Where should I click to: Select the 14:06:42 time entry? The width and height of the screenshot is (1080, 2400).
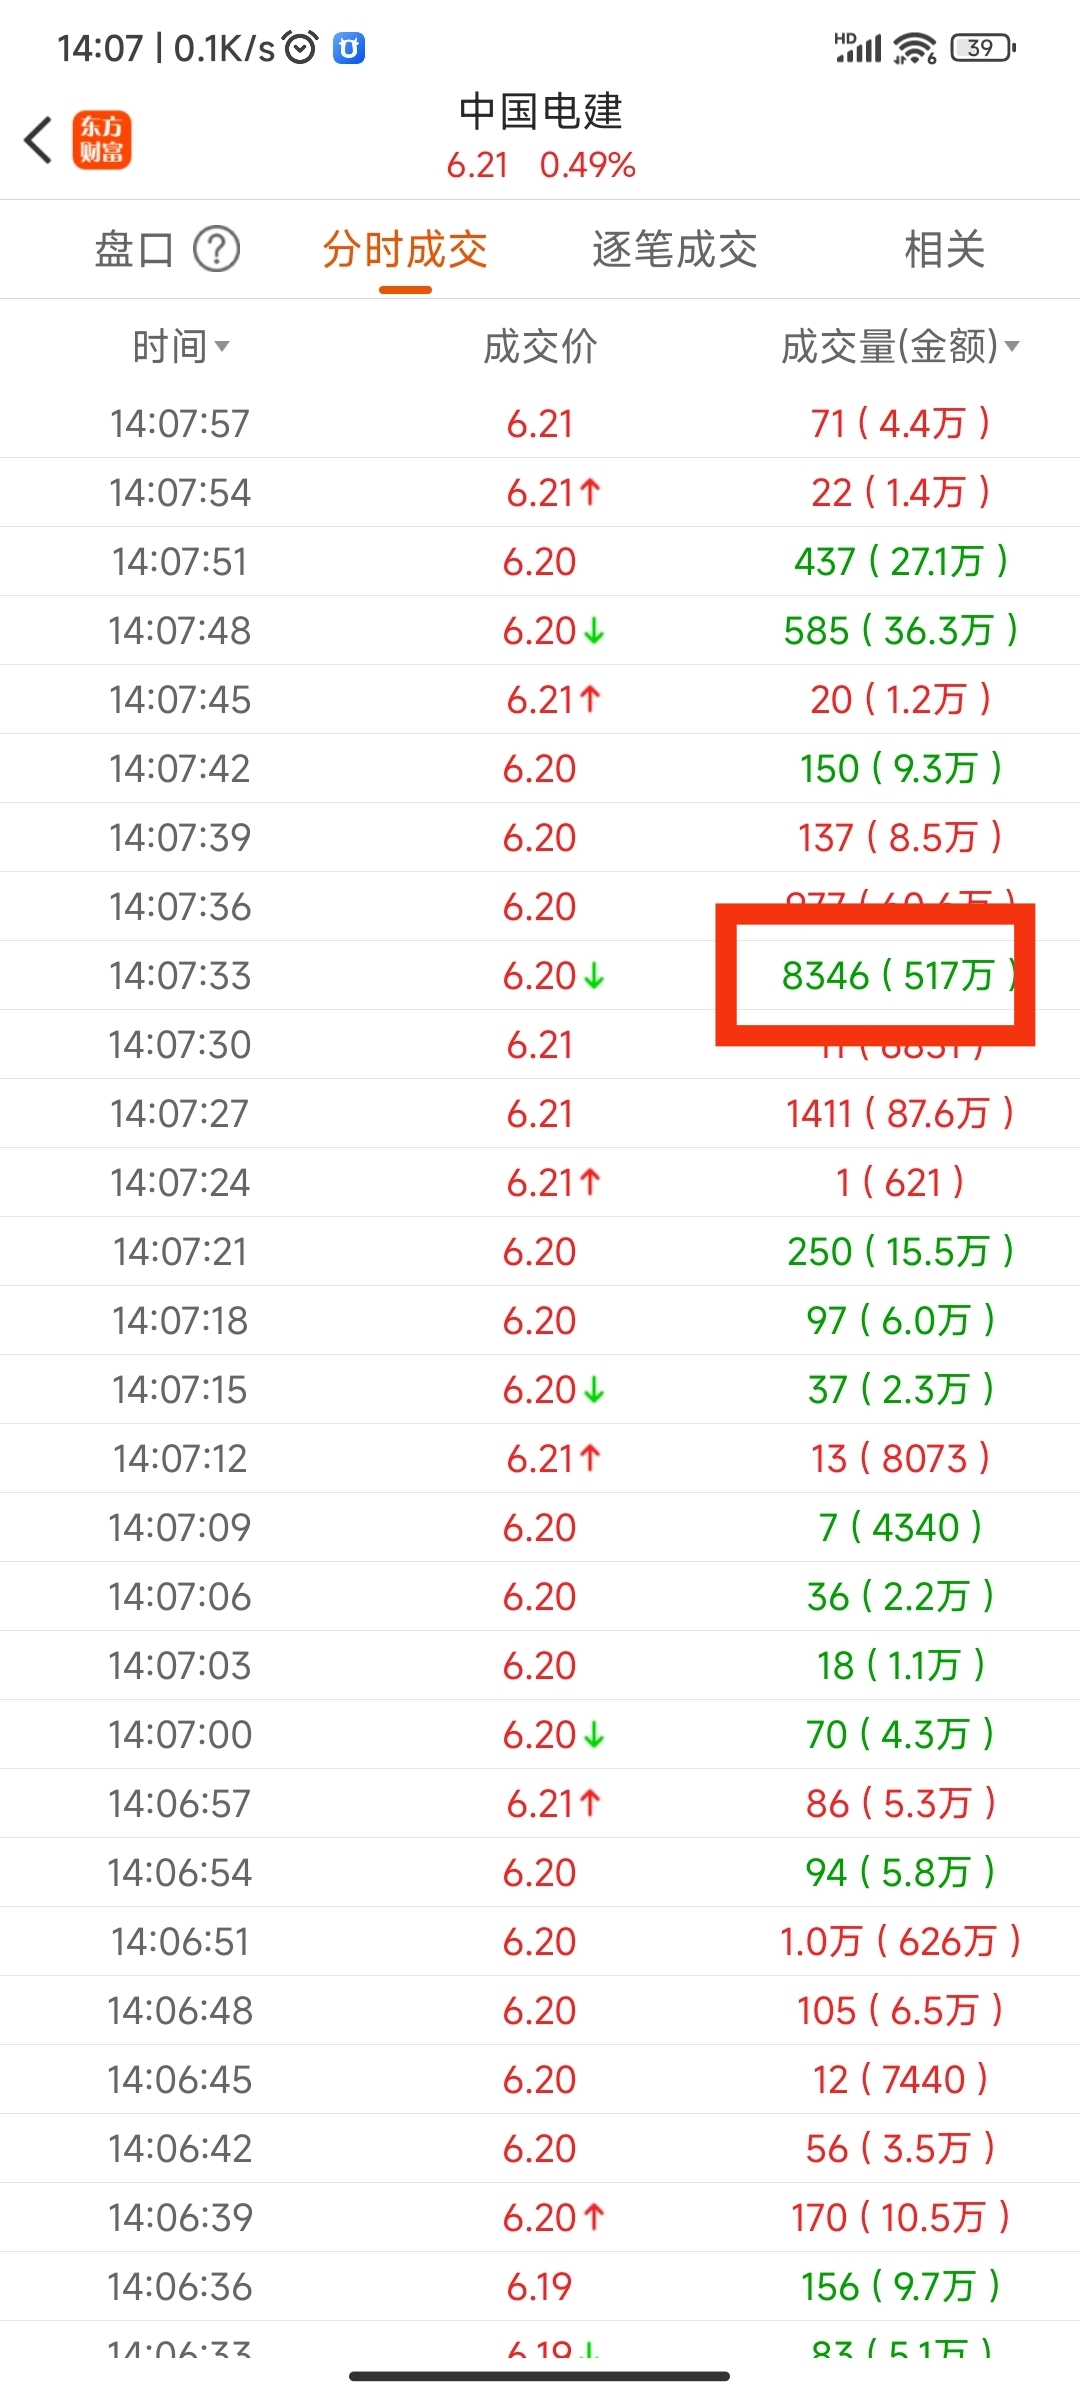pos(180,2149)
